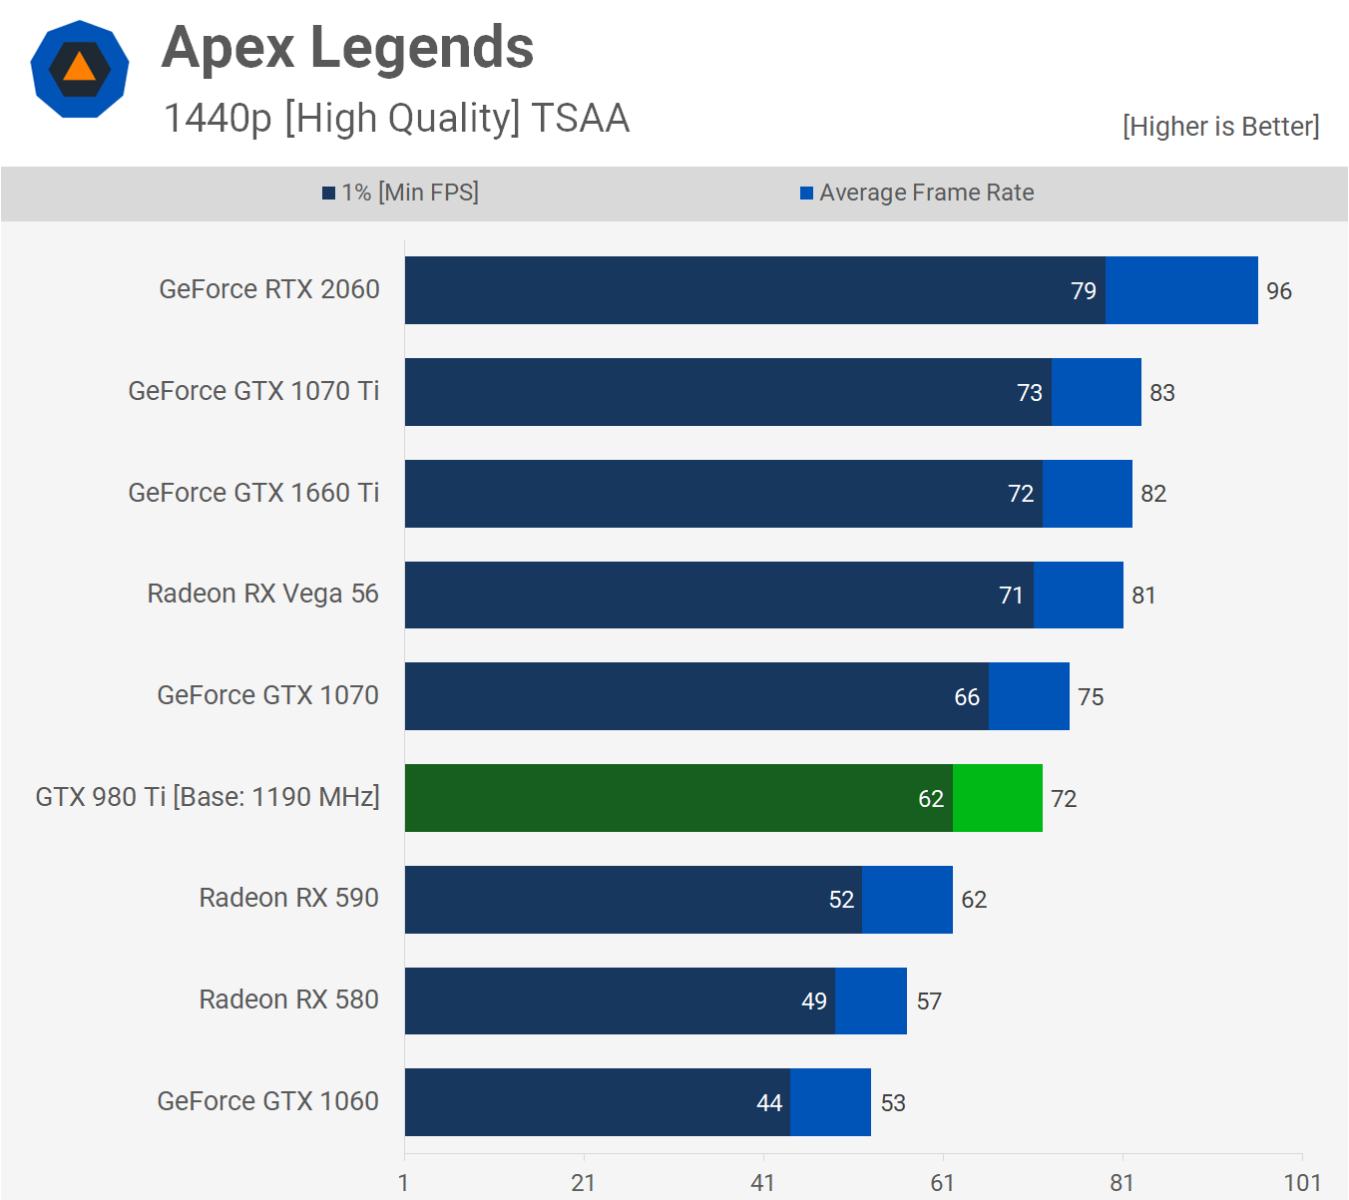Click the "62" value inside the GTX 980 Ti bar
Screen dimensions: 1349x1200
(931, 799)
